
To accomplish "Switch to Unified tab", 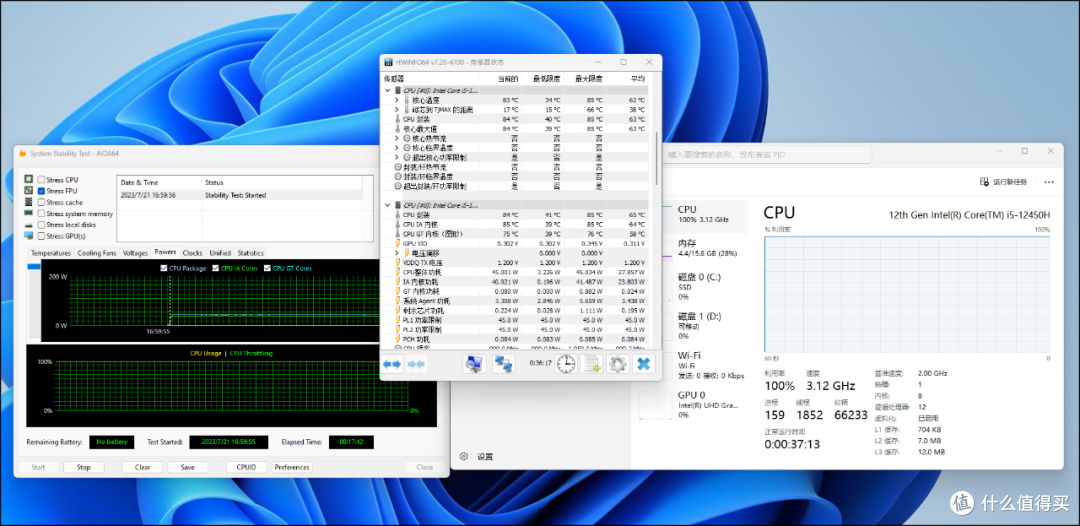I will tap(220, 253).
